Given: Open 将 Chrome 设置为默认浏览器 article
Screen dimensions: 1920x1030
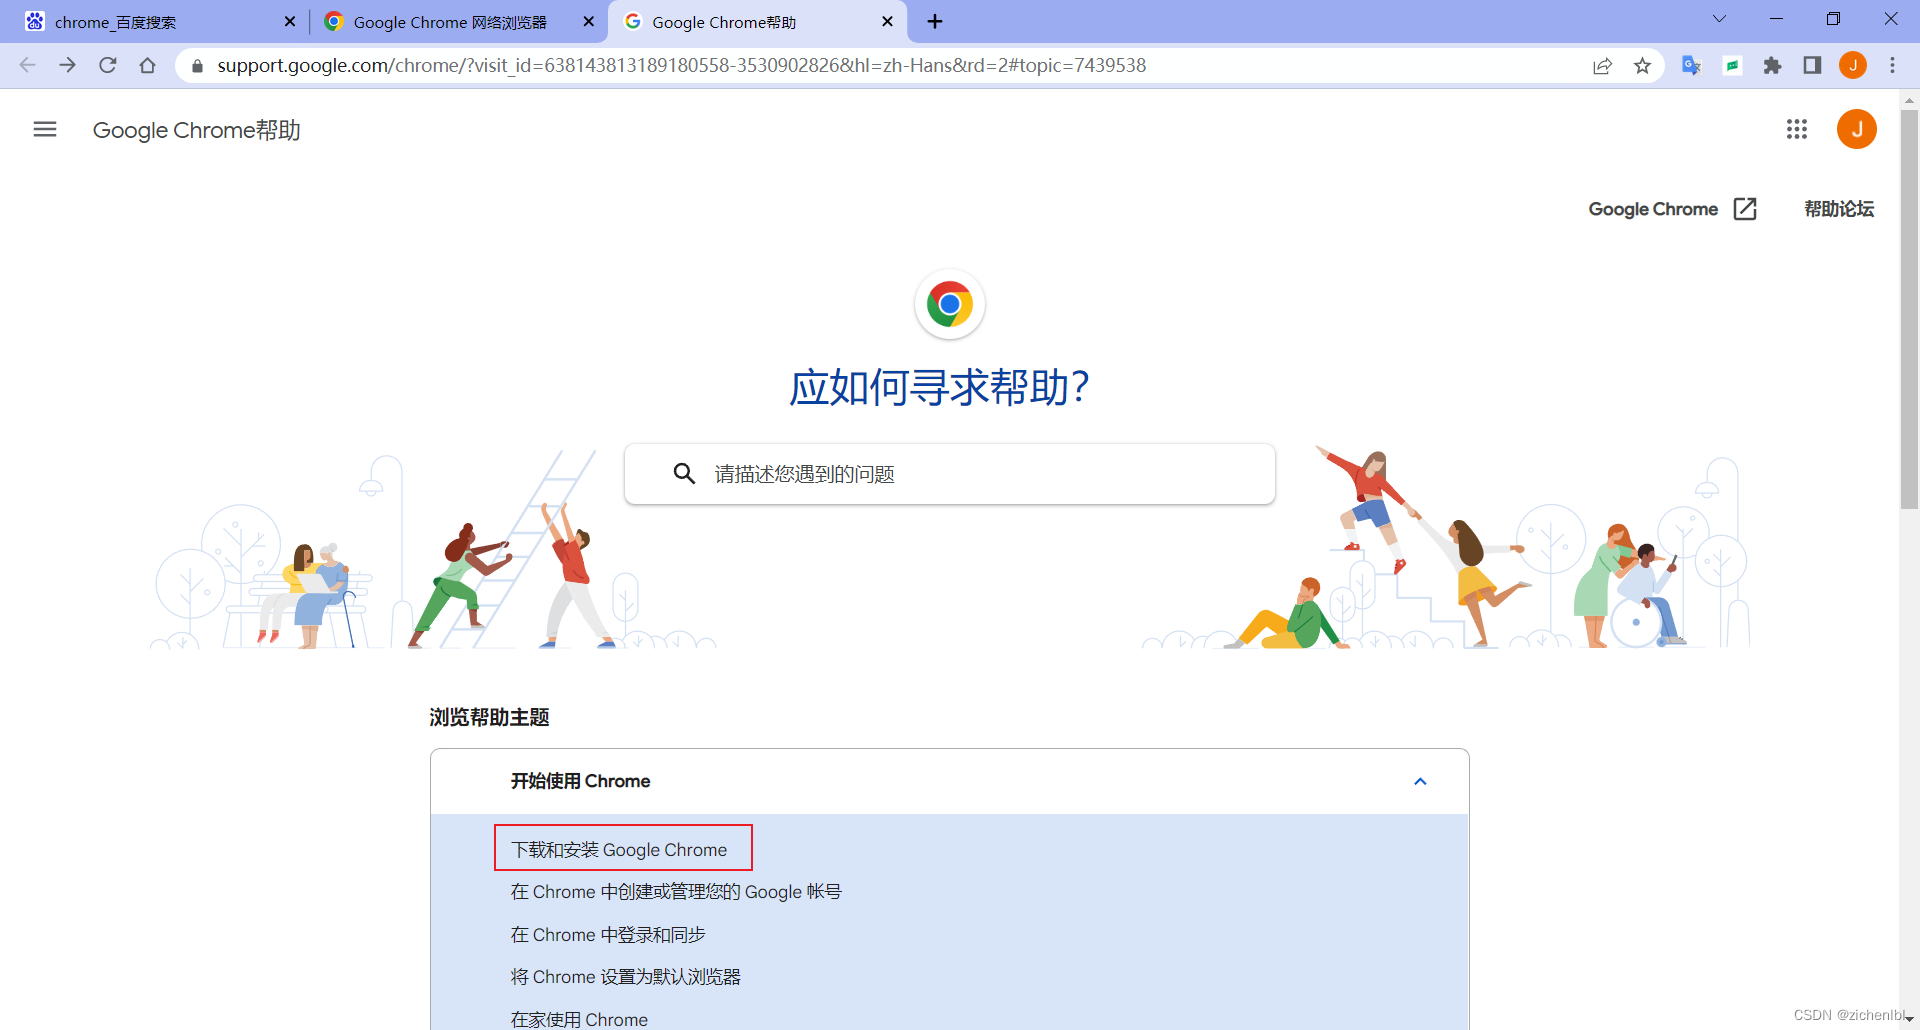Looking at the screenshot, I should click(x=625, y=977).
